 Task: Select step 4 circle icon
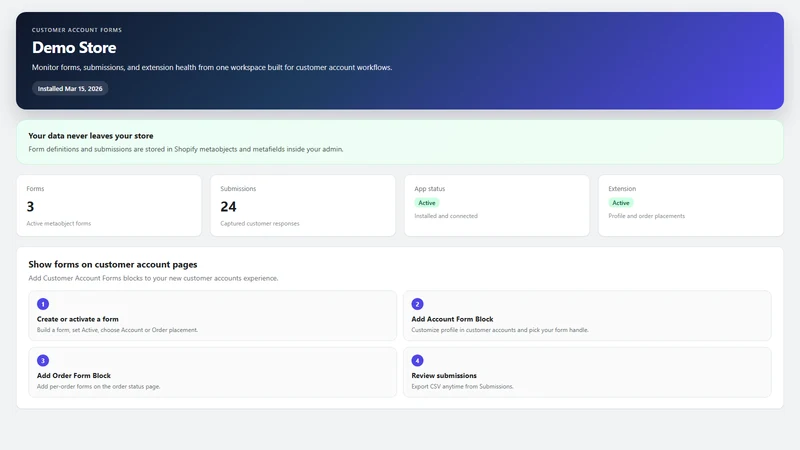[417, 360]
